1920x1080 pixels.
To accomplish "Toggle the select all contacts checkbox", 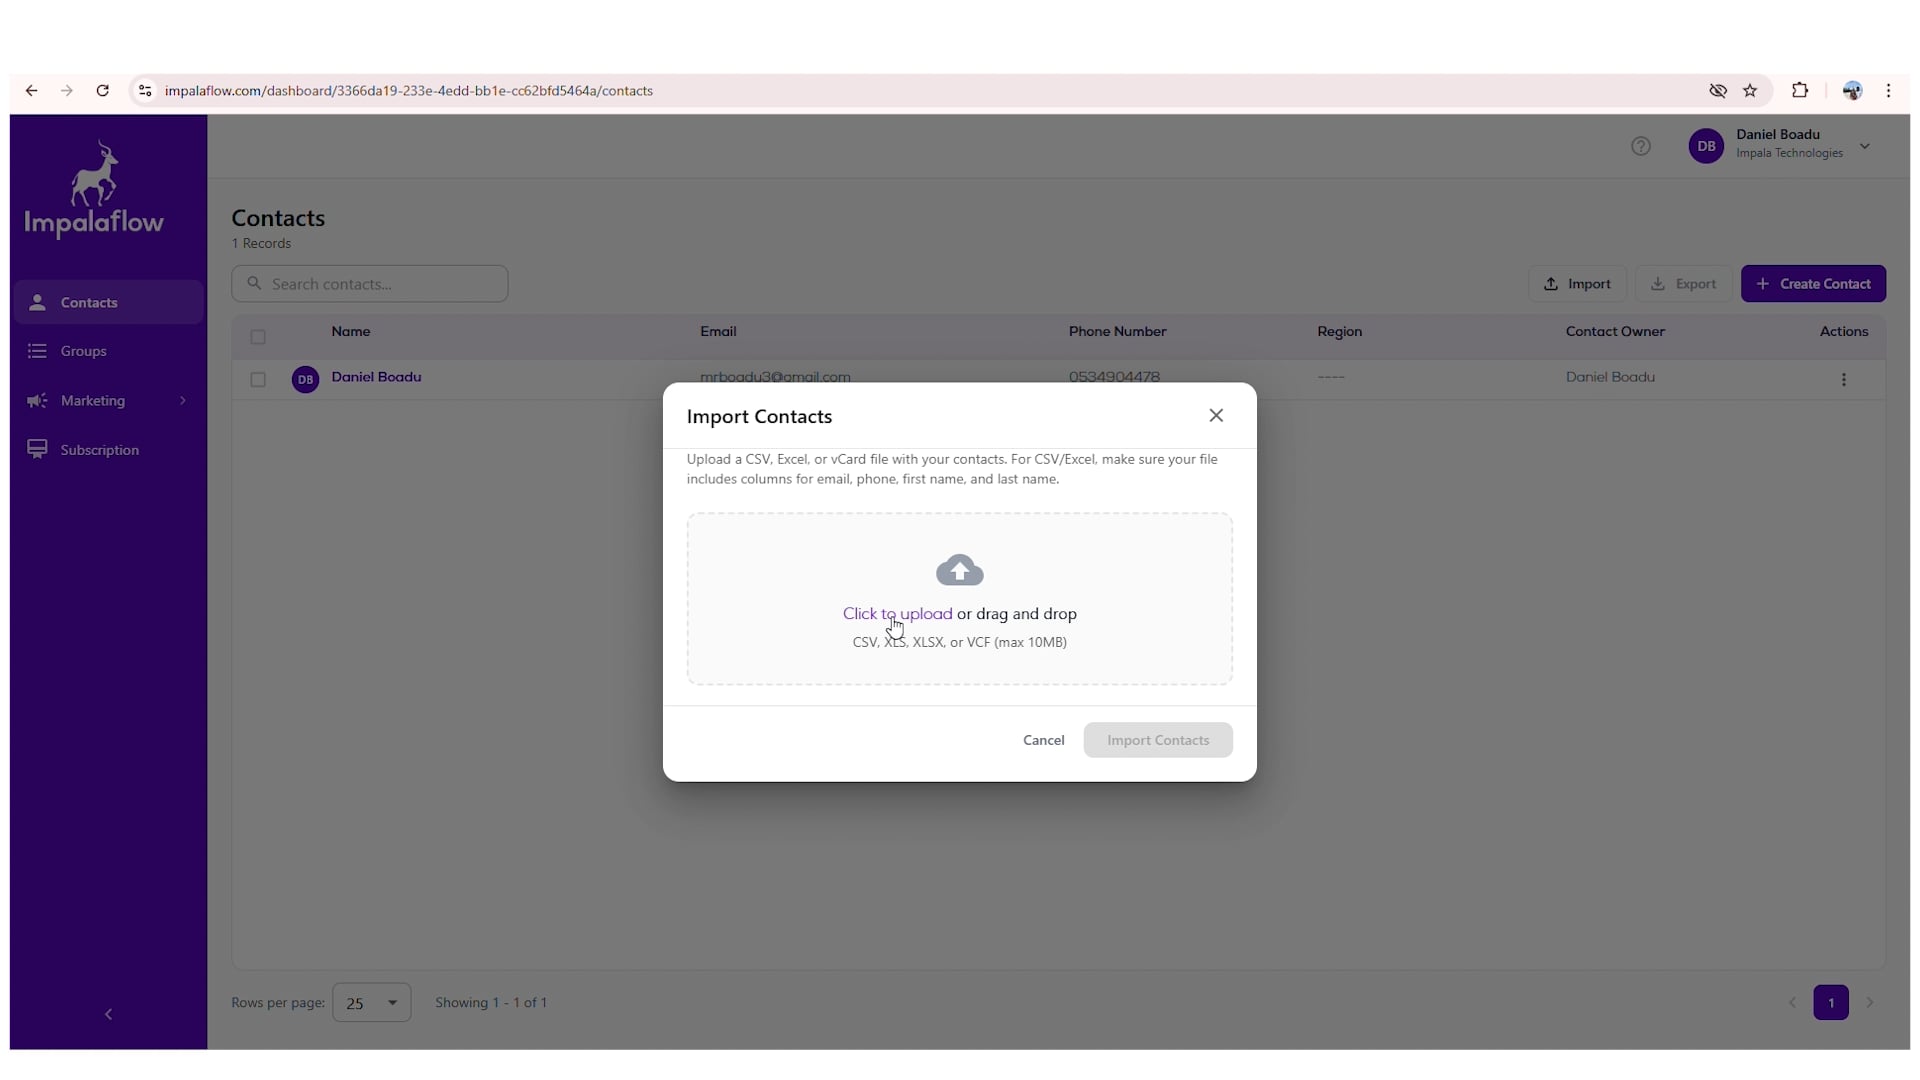I will coord(258,337).
